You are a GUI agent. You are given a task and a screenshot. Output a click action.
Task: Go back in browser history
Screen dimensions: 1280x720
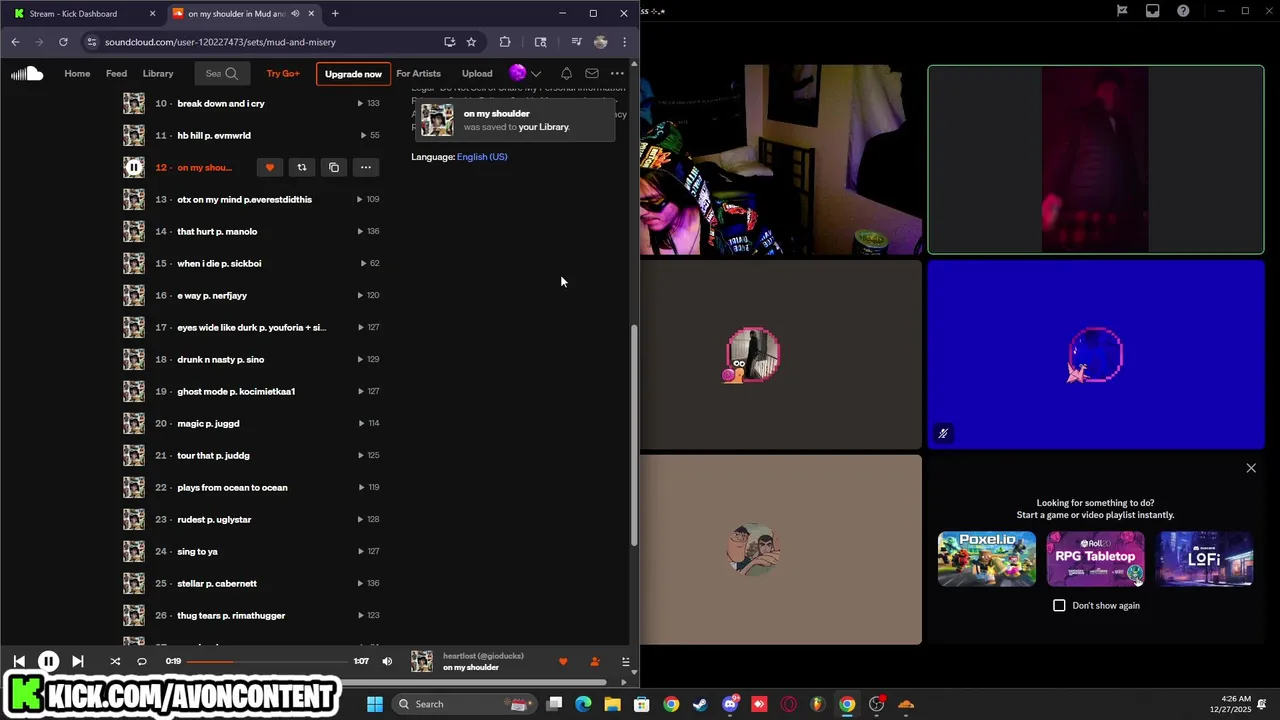(x=15, y=42)
